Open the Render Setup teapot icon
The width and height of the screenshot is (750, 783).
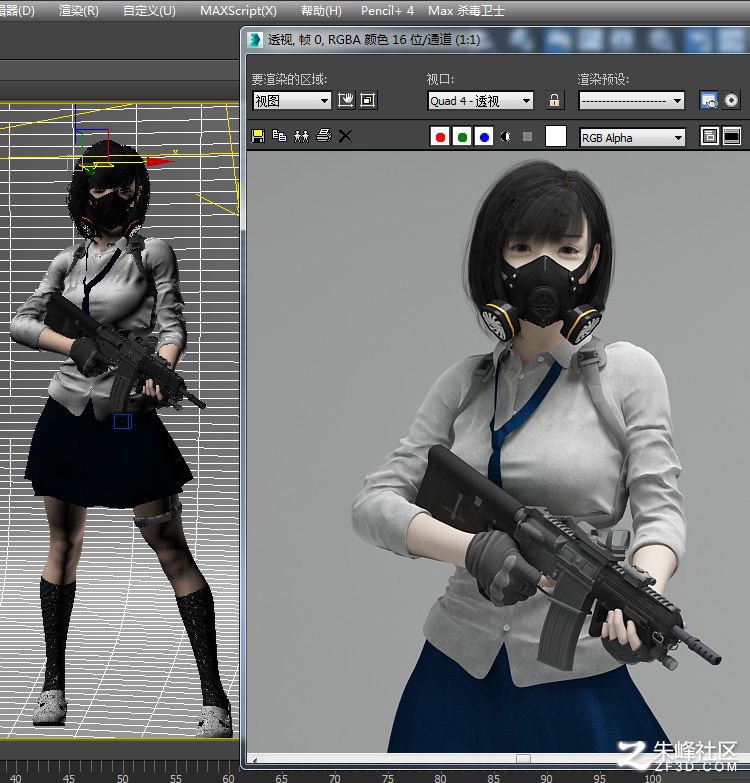pyautogui.click(x=709, y=100)
